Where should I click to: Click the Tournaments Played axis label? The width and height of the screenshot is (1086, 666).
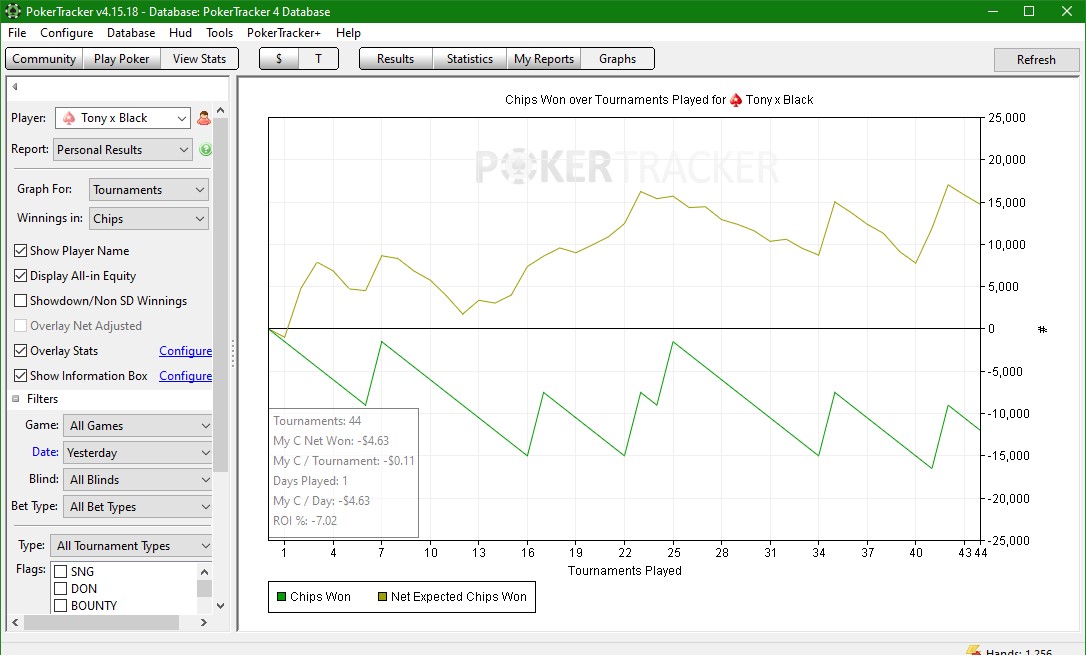click(625, 570)
